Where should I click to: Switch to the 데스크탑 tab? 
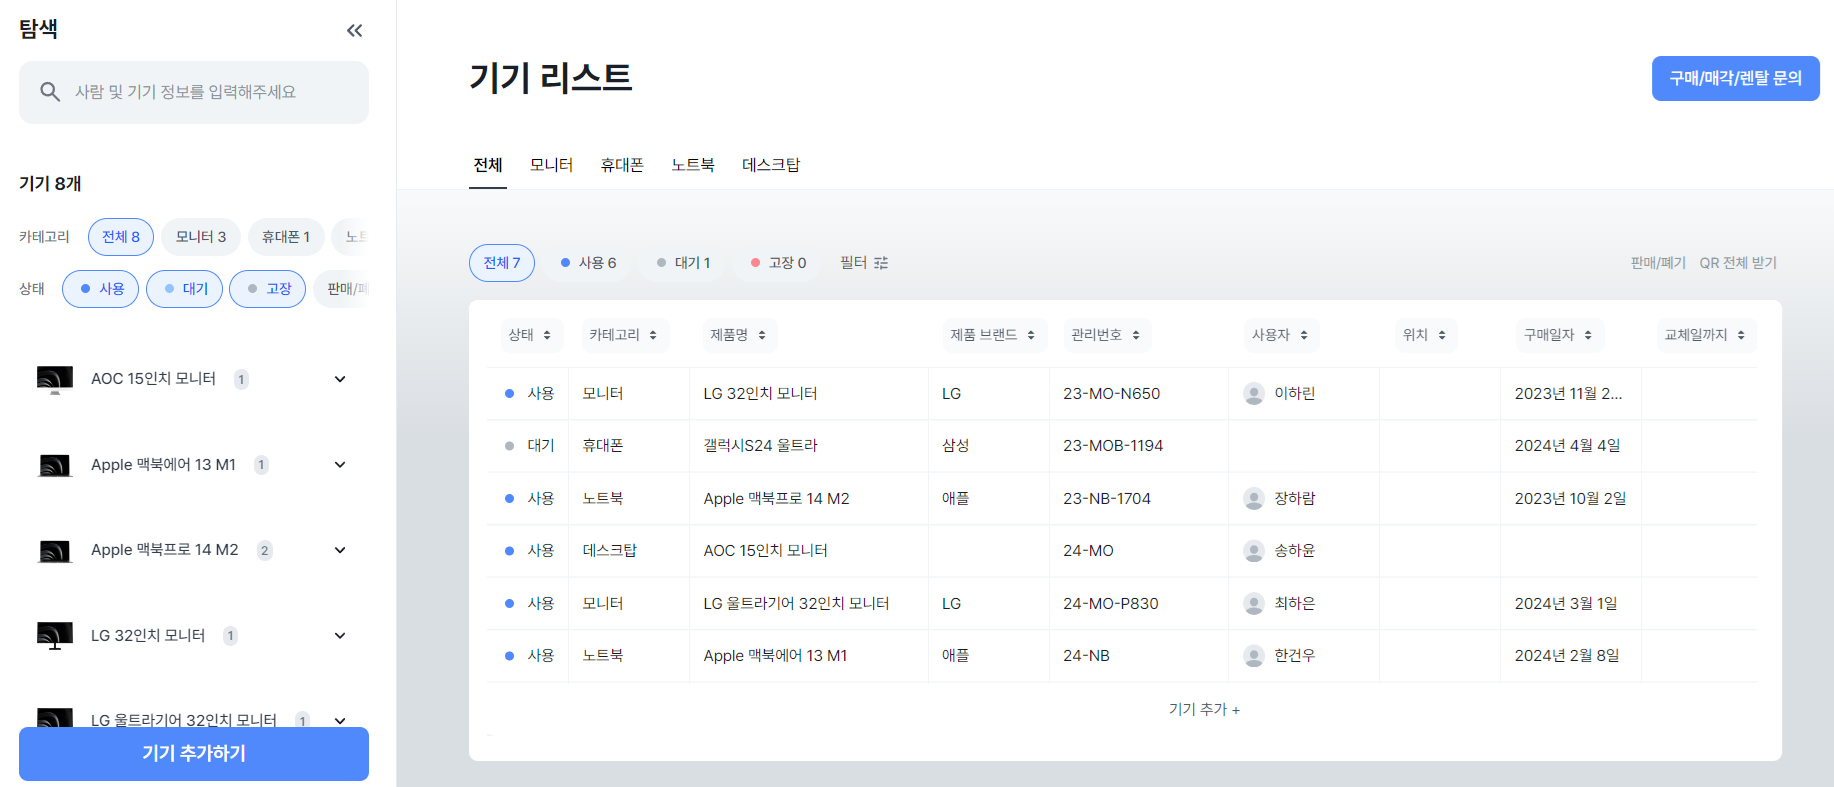coord(770,165)
